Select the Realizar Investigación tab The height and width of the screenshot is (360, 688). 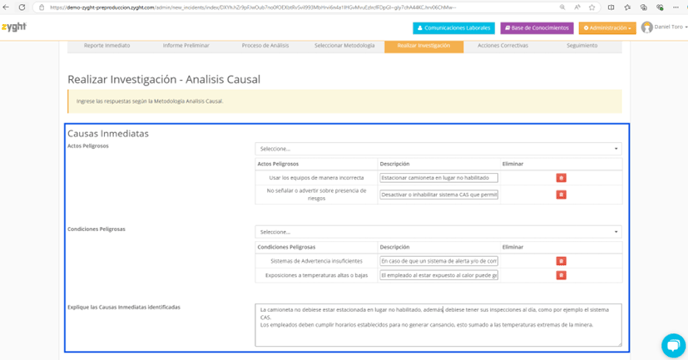coord(424,46)
